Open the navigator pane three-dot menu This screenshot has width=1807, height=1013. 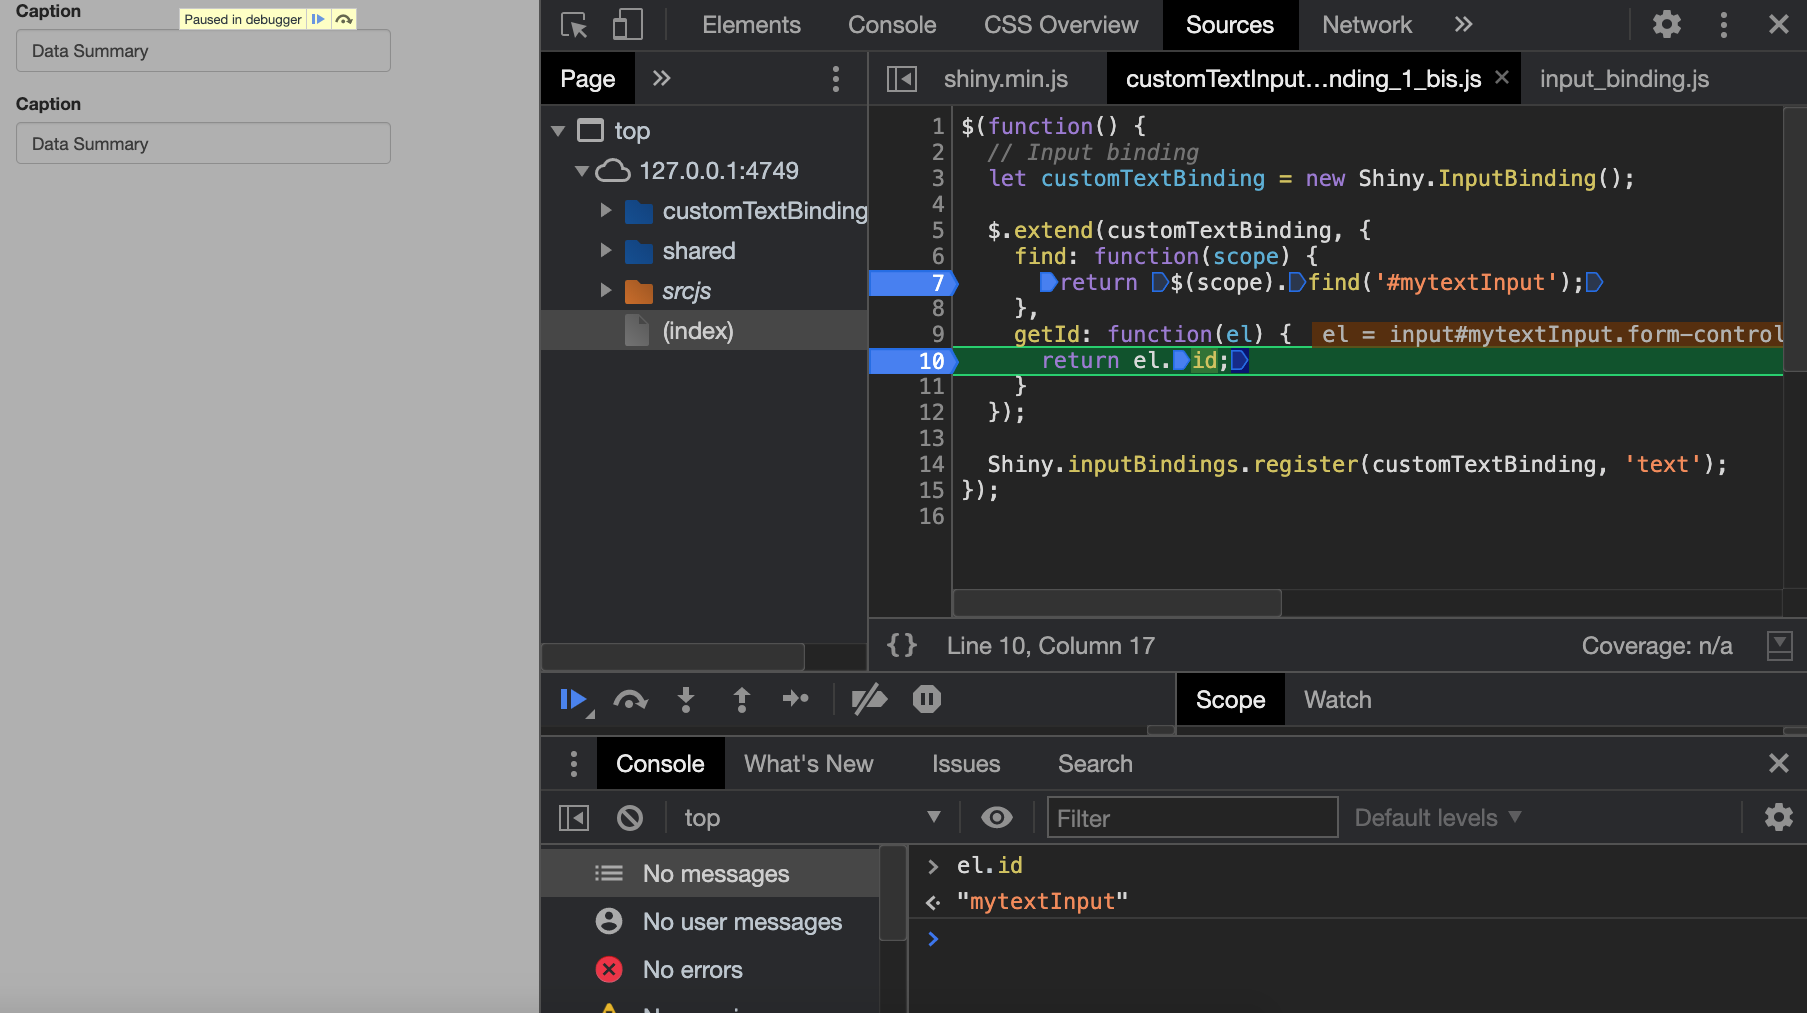836,78
